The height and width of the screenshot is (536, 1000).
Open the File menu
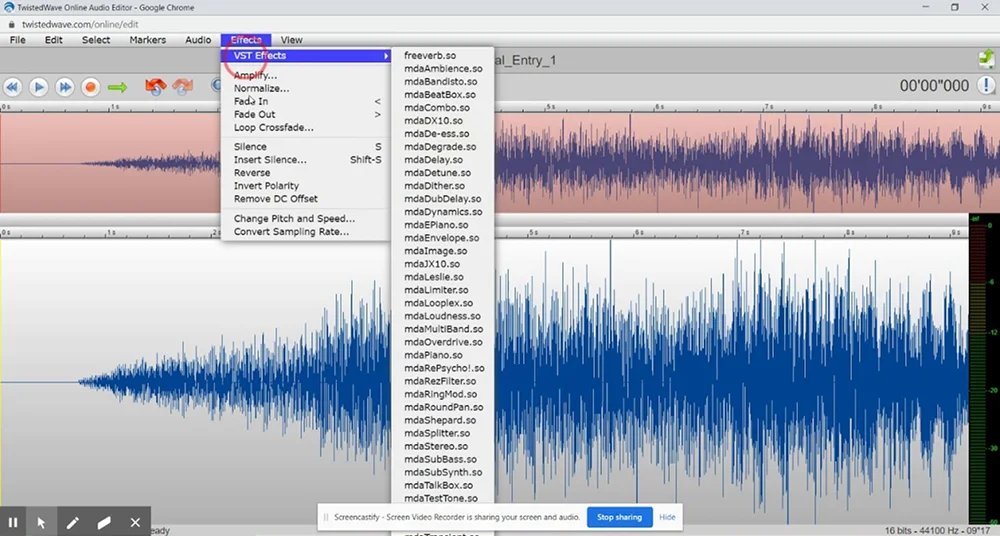tap(18, 40)
